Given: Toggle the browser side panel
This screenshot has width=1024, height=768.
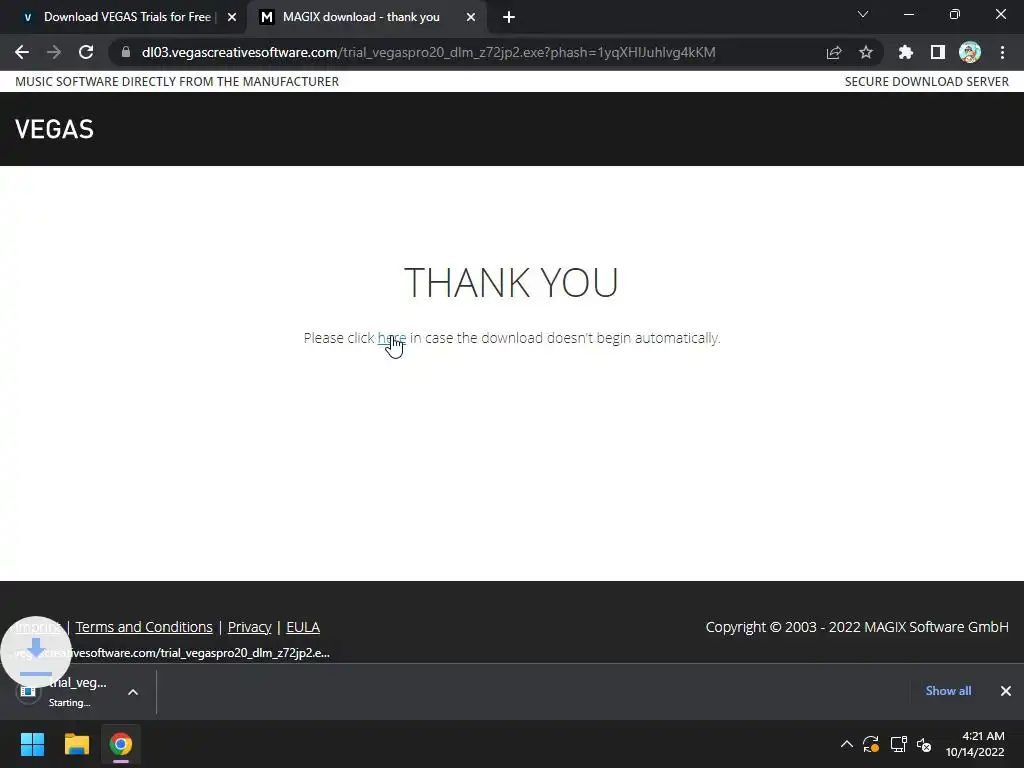Looking at the screenshot, I should pos(938,52).
